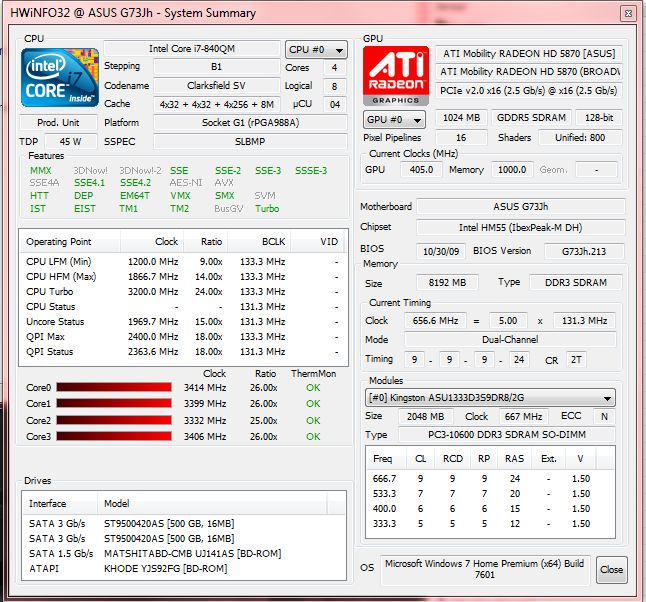Select the Intel Core i7-840QM name field
This screenshot has height=602, width=646.
click(x=192, y=49)
